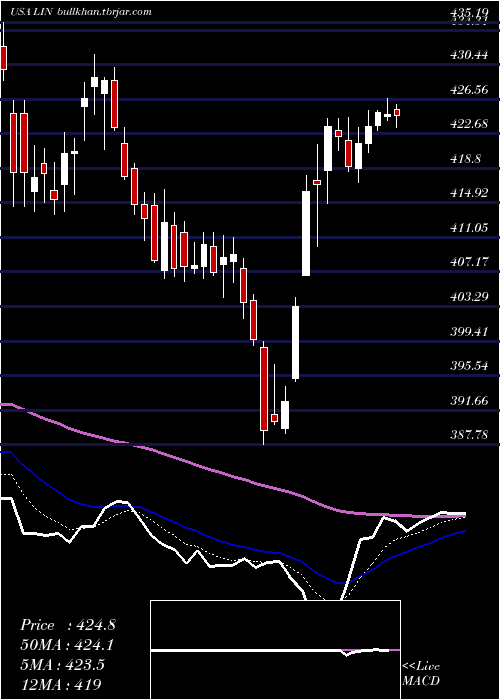
Task: Click the '50MA : 424.1' readout
Action: click(67, 645)
